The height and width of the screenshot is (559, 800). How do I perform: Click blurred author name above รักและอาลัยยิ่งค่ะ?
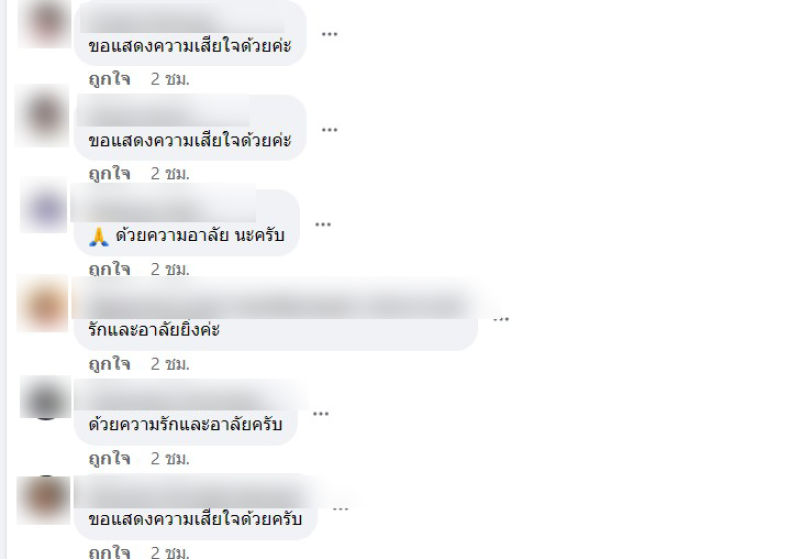pyautogui.click(x=276, y=306)
